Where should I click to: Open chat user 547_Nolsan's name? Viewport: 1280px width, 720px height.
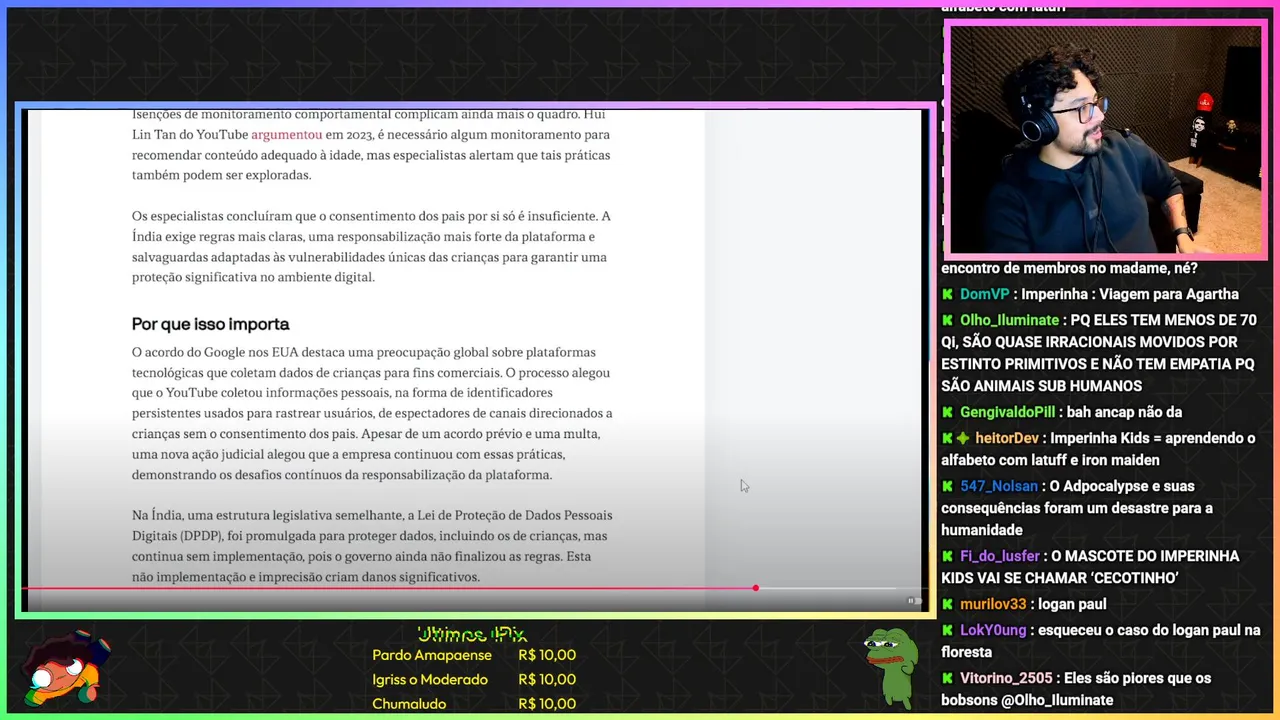[999, 486]
